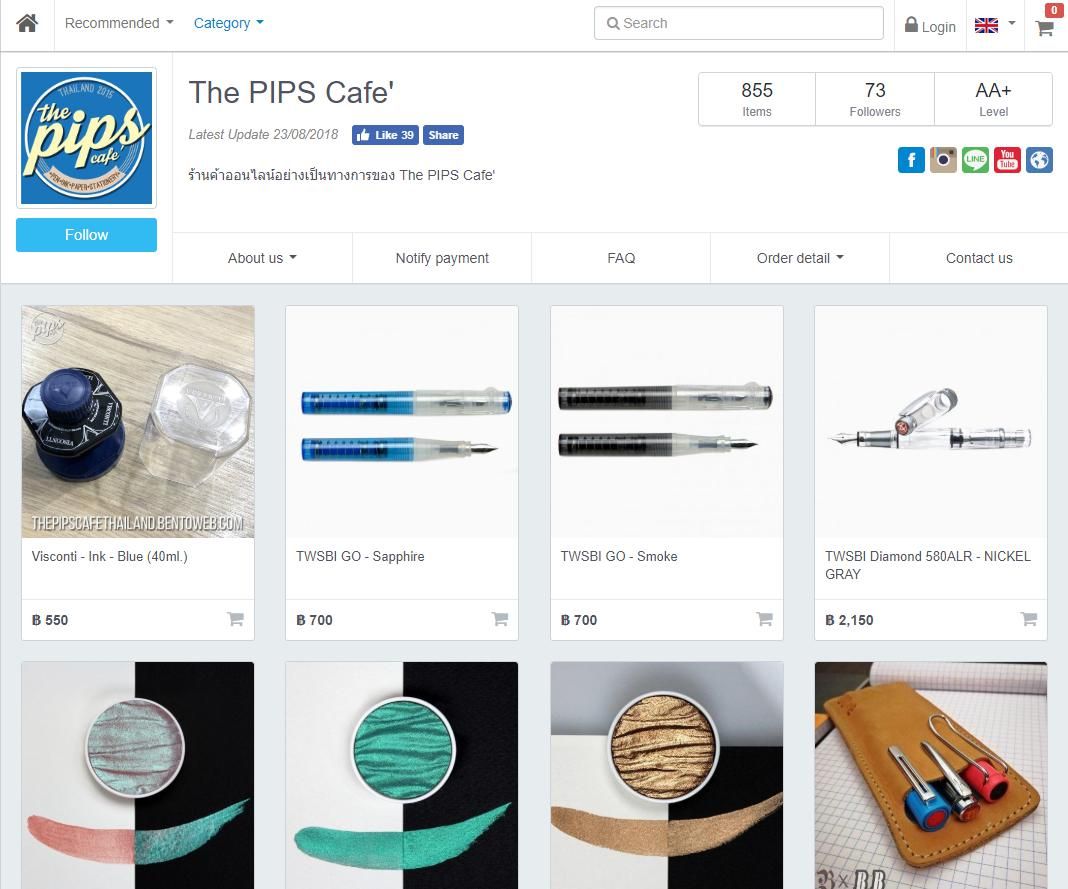The width and height of the screenshot is (1068, 889).
Task: Expand the About us menu
Action: coord(262,258)
